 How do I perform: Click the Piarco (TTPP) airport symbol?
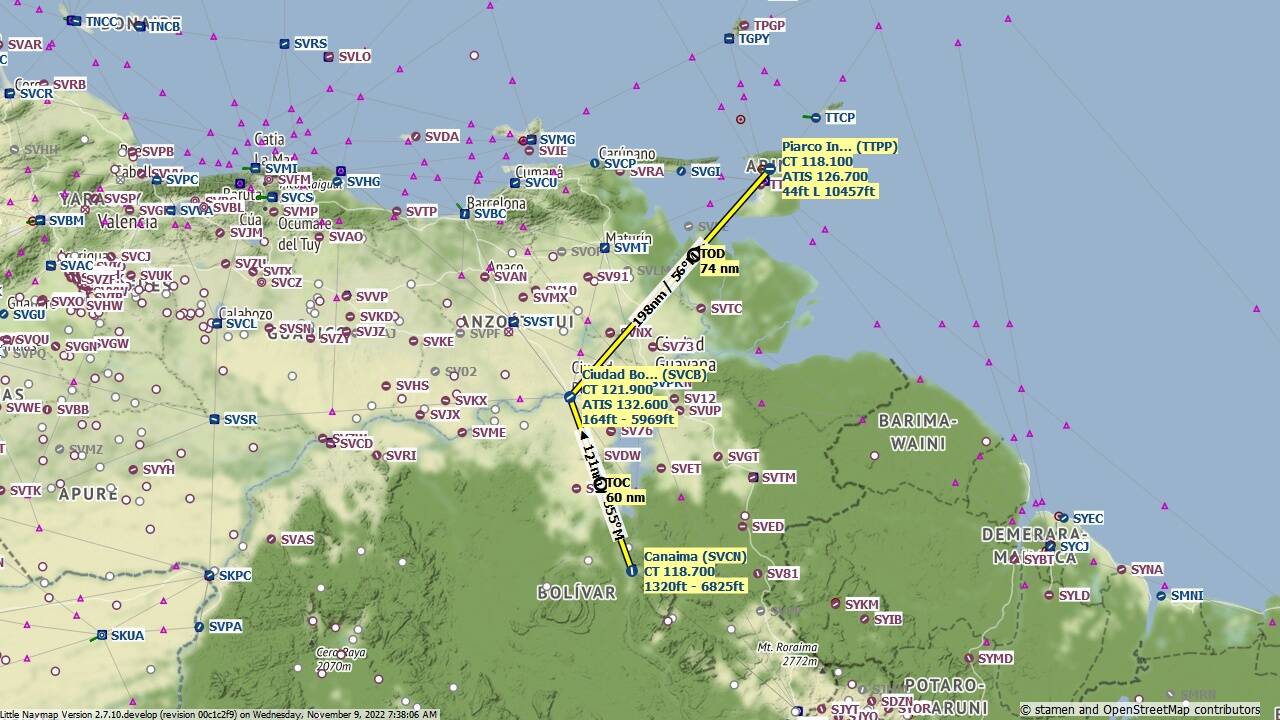(768, 169)
